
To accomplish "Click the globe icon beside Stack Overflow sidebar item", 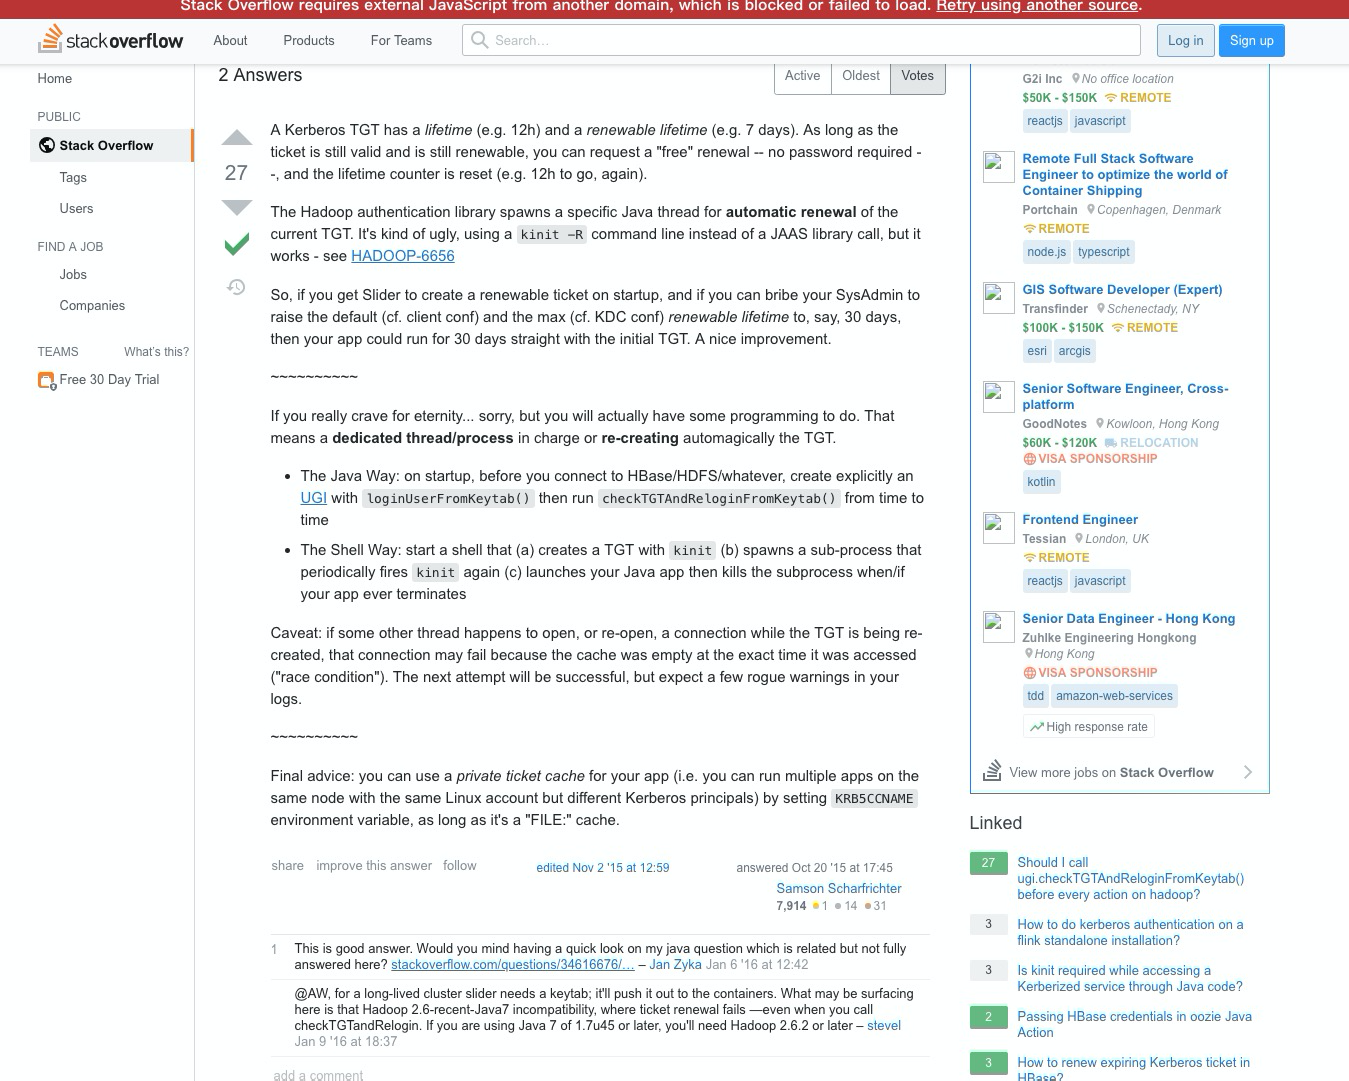I will click(46, 144).
